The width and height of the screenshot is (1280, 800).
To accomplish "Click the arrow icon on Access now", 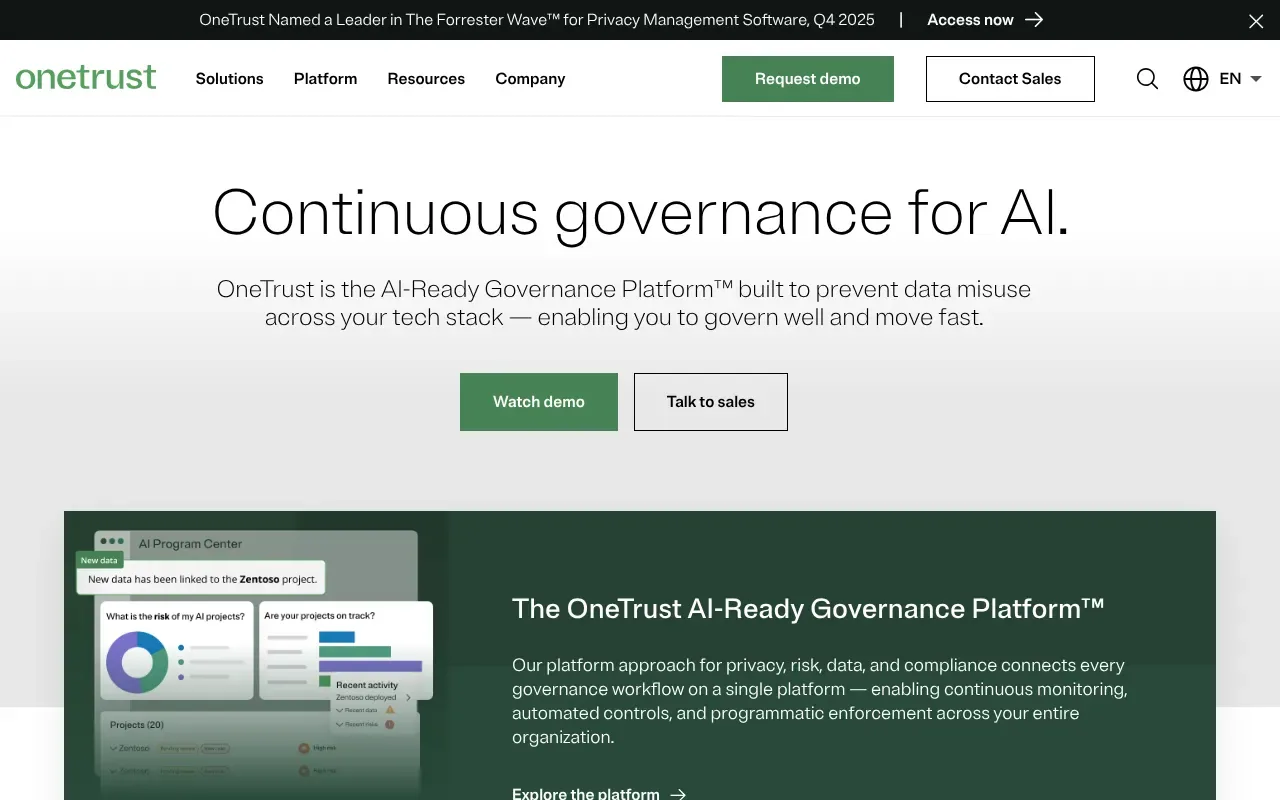I will (1034, 19).
